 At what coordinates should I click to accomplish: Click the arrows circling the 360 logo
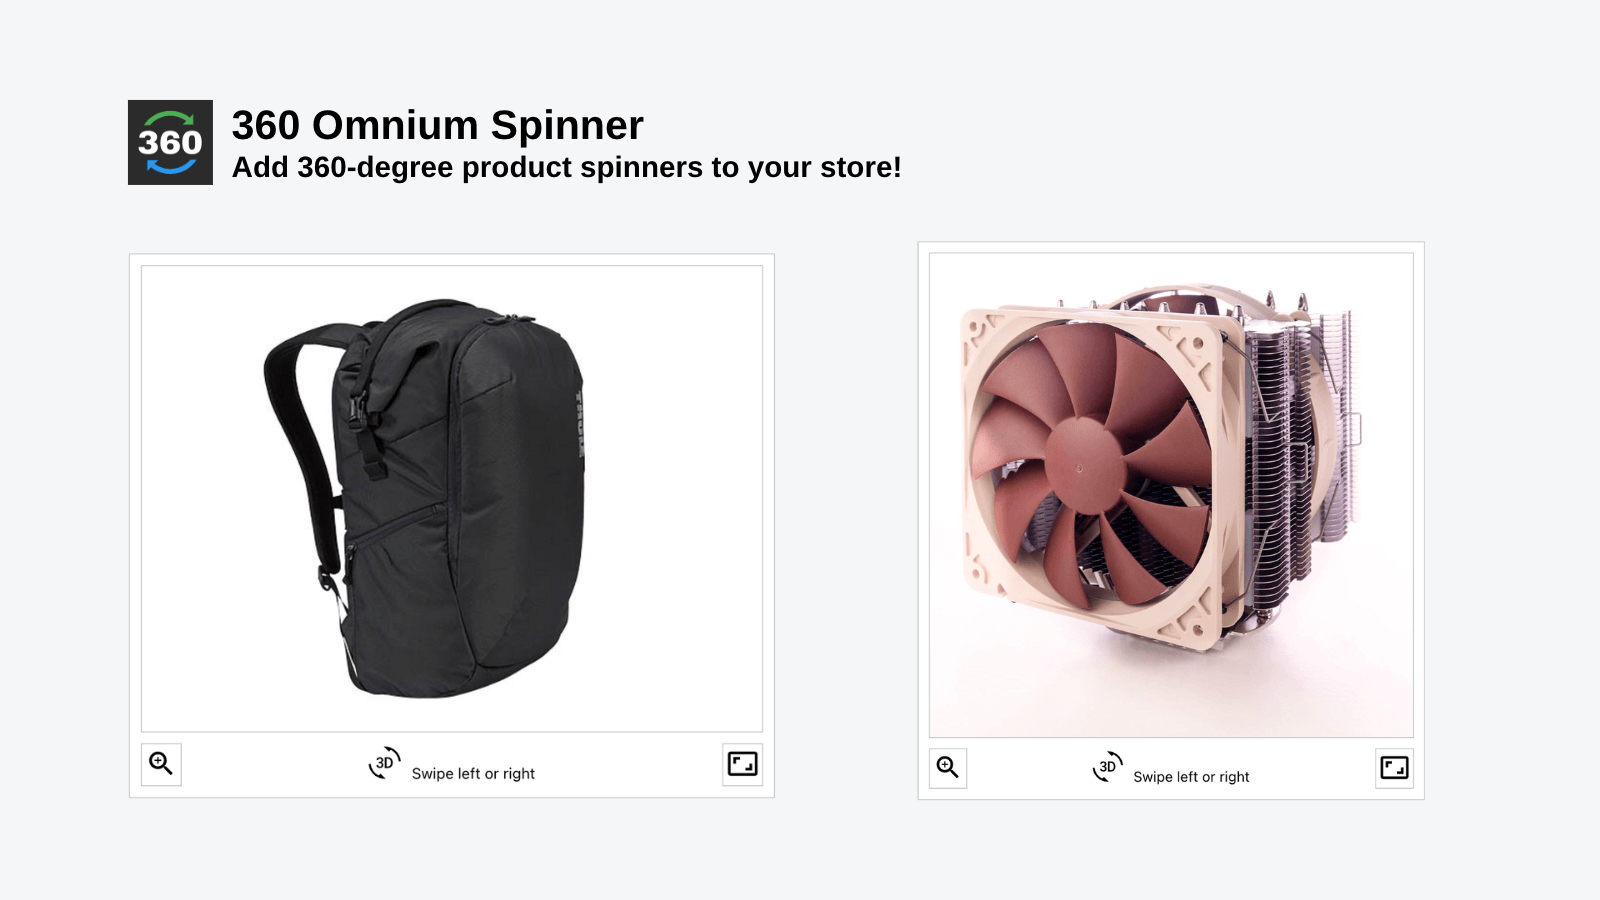coord(170,120)
